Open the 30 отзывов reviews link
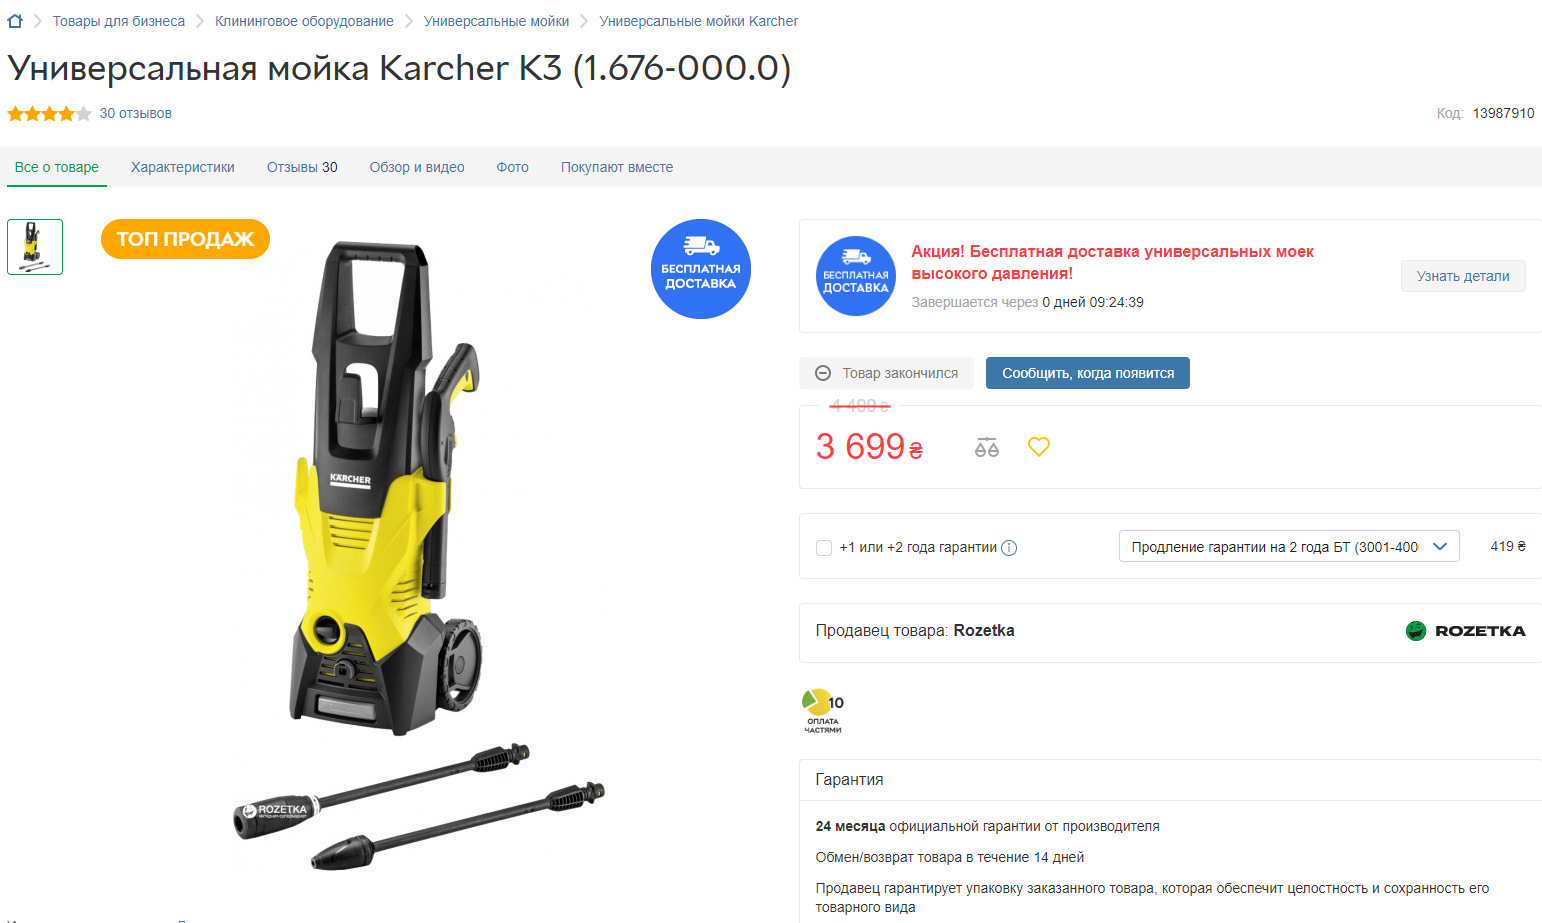Image resolution: width=1542 pixels, height=923 pixels. point(136,113)
